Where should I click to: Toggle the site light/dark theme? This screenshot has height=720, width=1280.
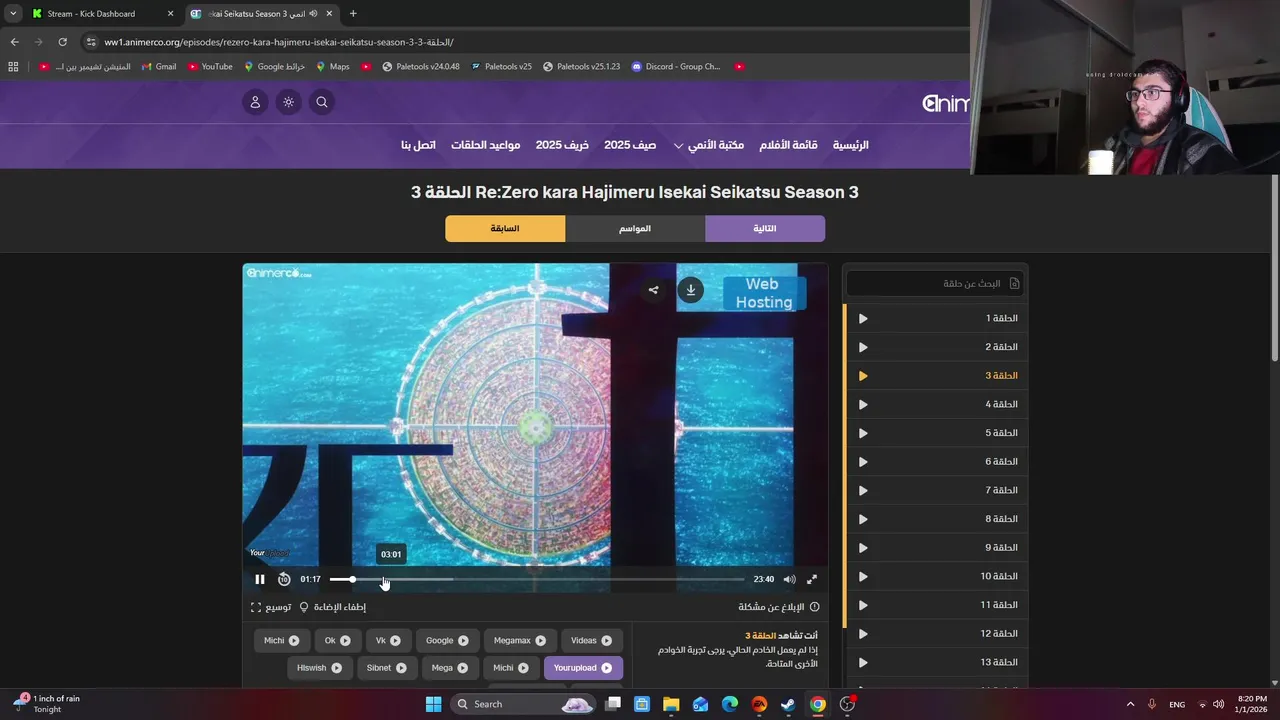point(289,102)
